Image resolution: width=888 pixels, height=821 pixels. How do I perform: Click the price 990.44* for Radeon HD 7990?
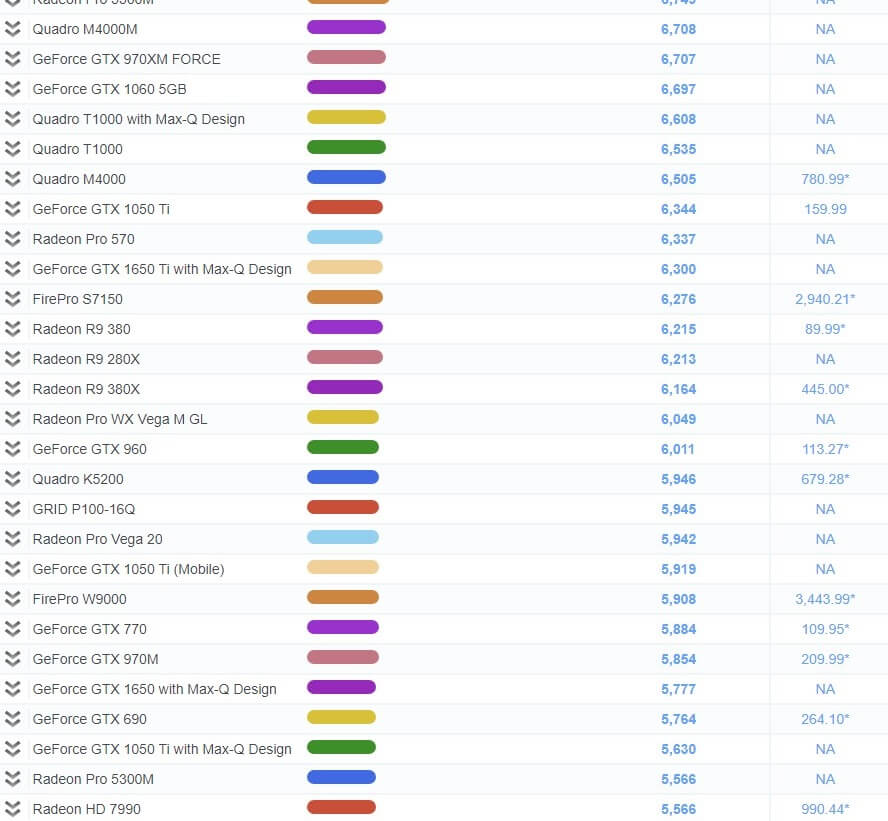(x=825, y=810)
